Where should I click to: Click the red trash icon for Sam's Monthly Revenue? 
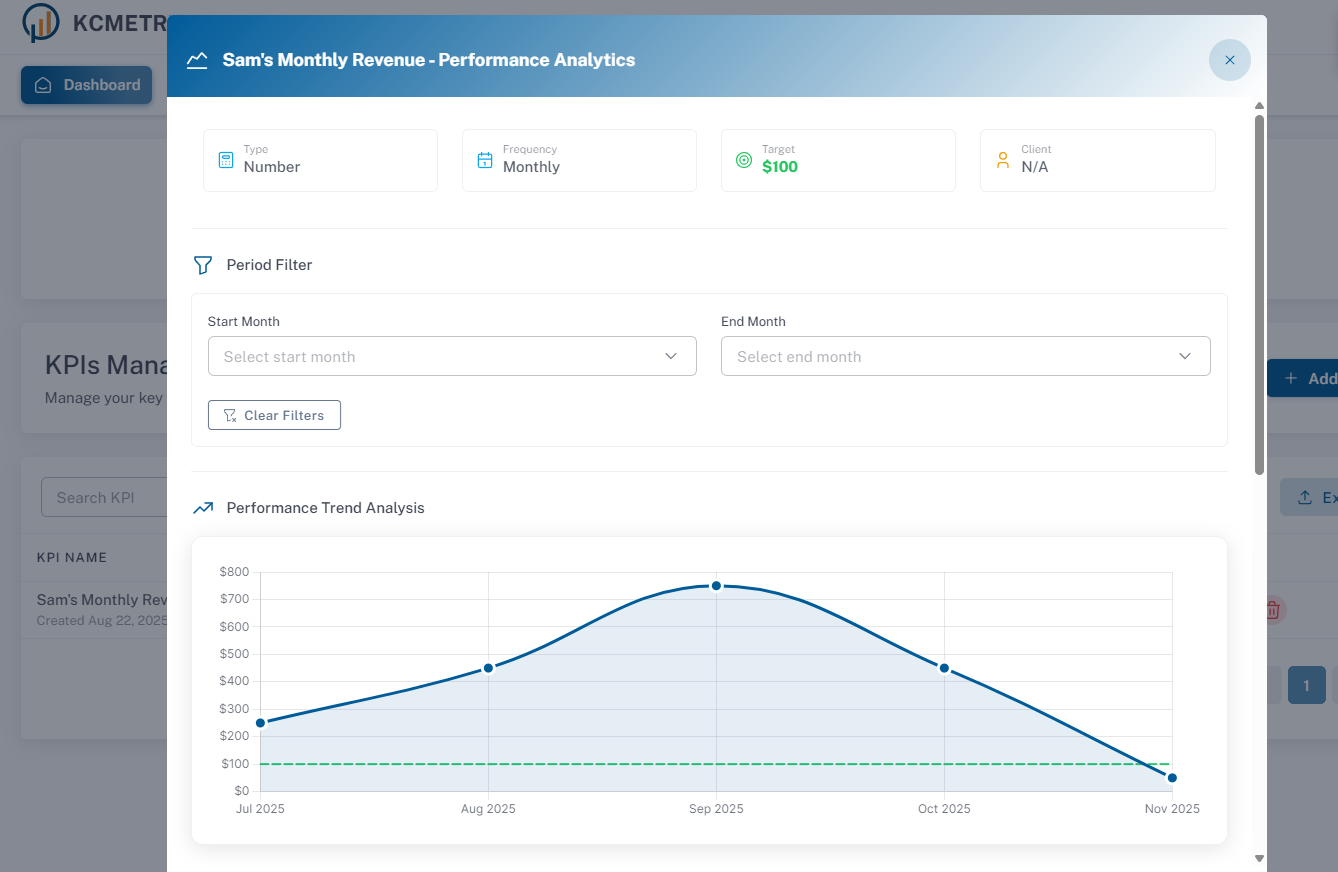pos(1271,609)
